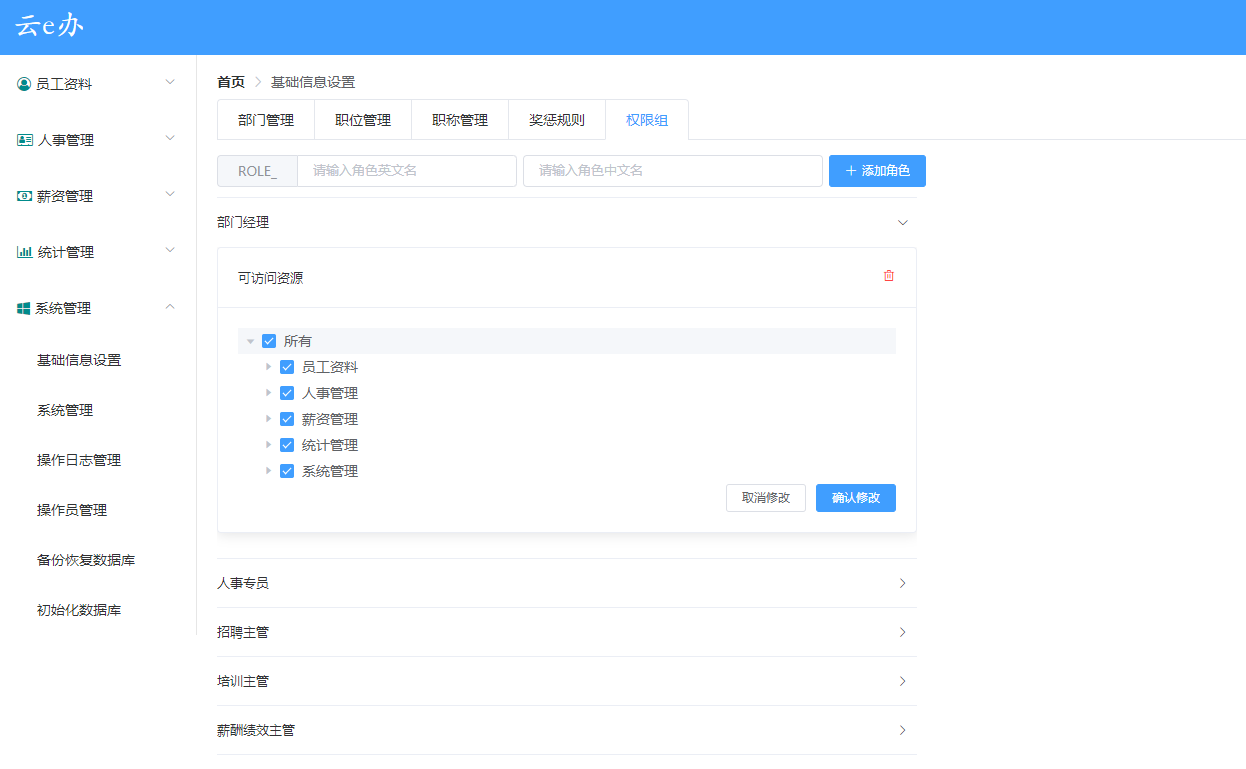Image resolution: width=1246 pixels, height=769 pixels.
Task: Expand the 培训主管 role panel
Action: tap(566, 681)
